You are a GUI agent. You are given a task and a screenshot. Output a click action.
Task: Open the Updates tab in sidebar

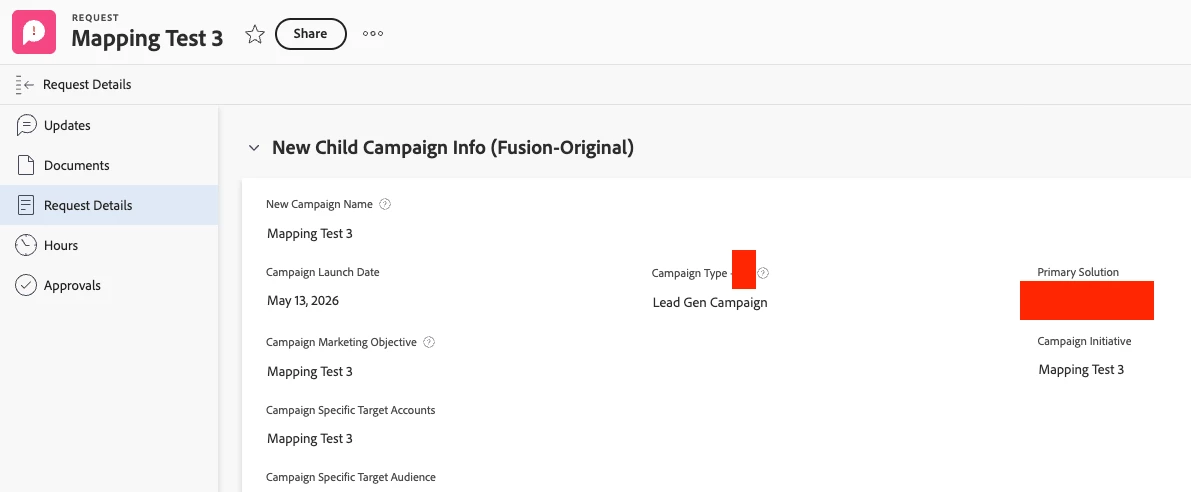tap(67, 125)
